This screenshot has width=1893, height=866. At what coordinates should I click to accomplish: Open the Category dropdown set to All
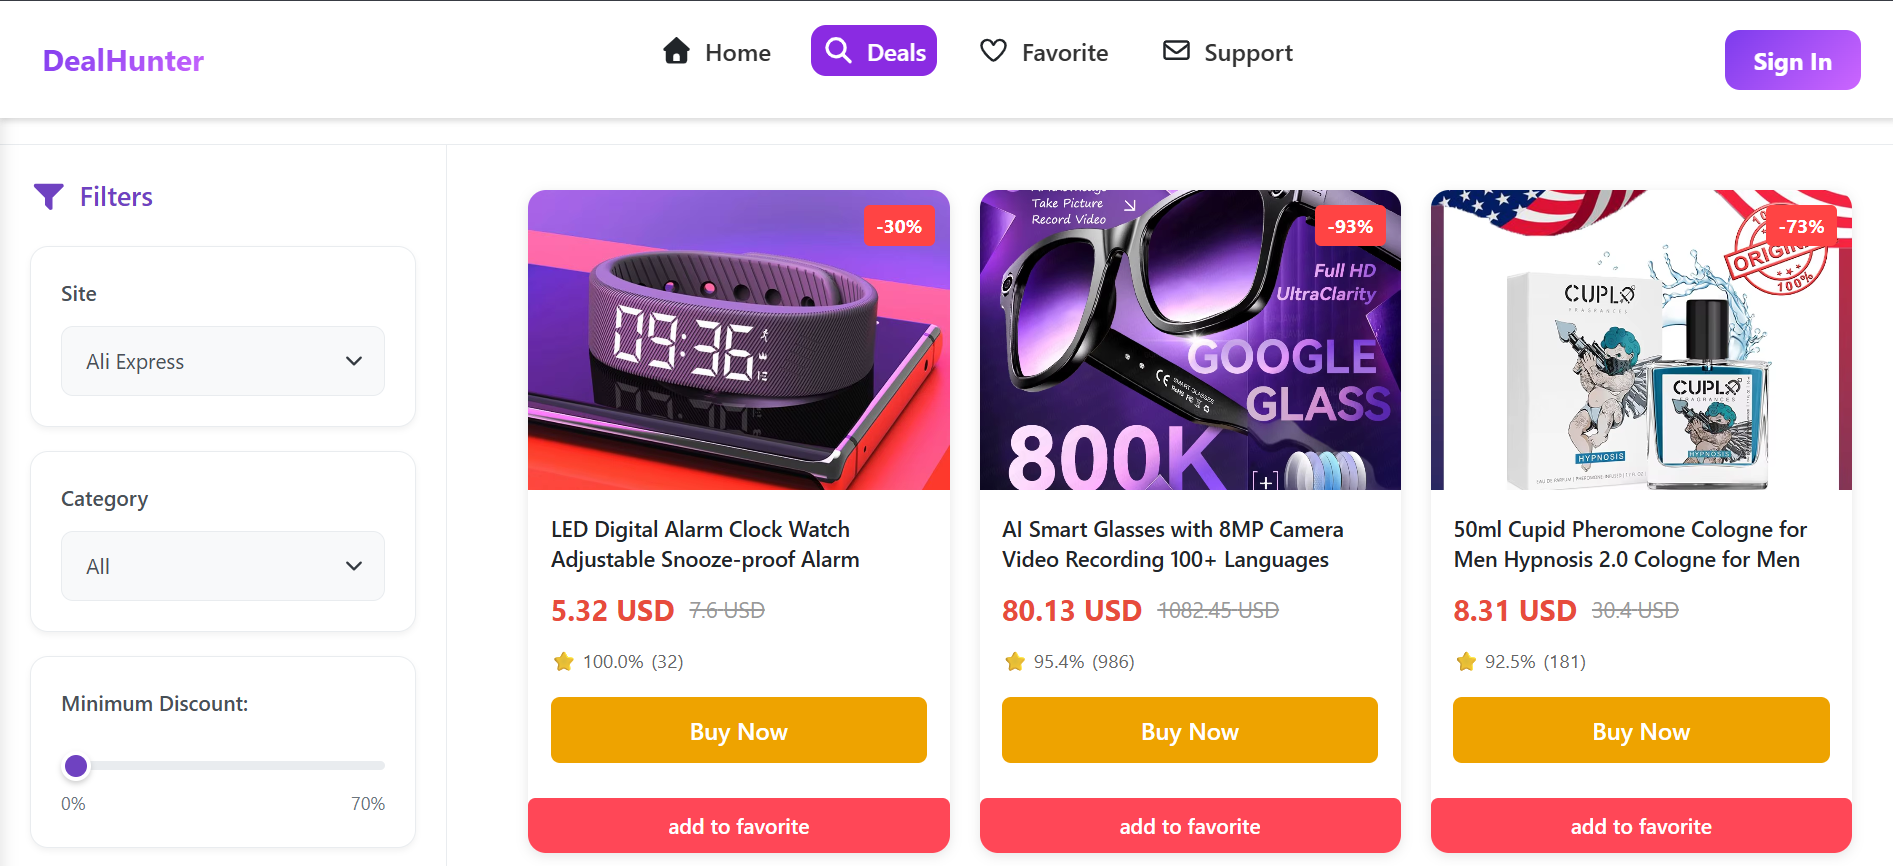pos(222,566)
